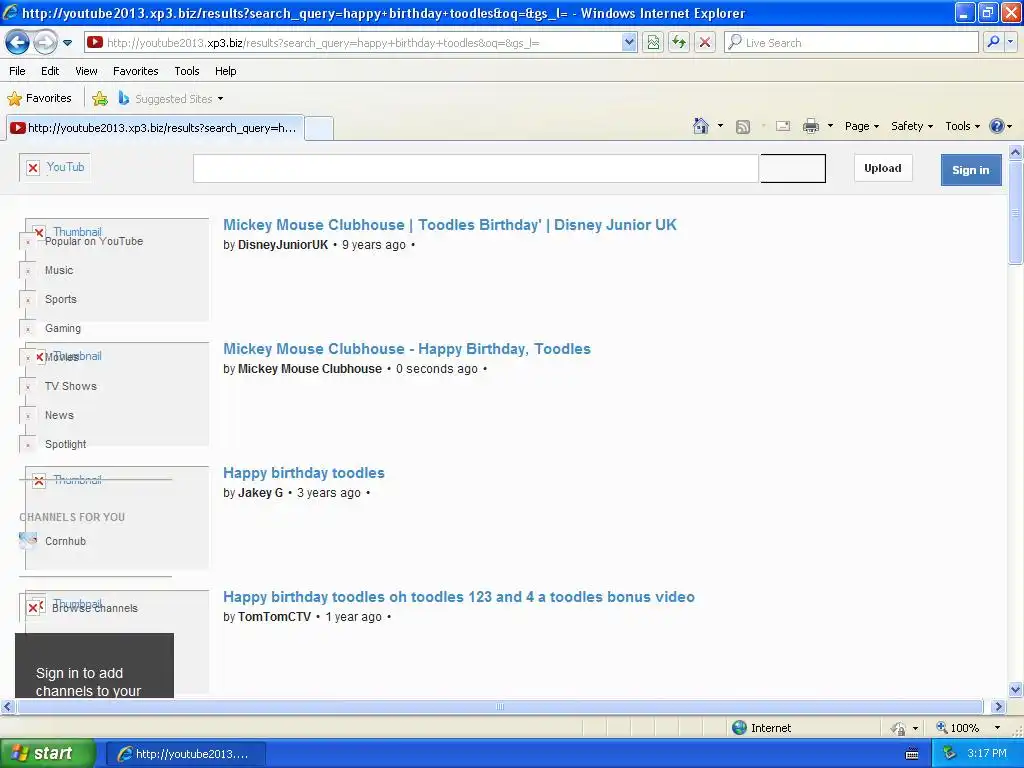The height and width of the screenshot is (768, 1024).
Task: Click the Refresh page icon
Action: pyautogui.click(x=679, y=43)
